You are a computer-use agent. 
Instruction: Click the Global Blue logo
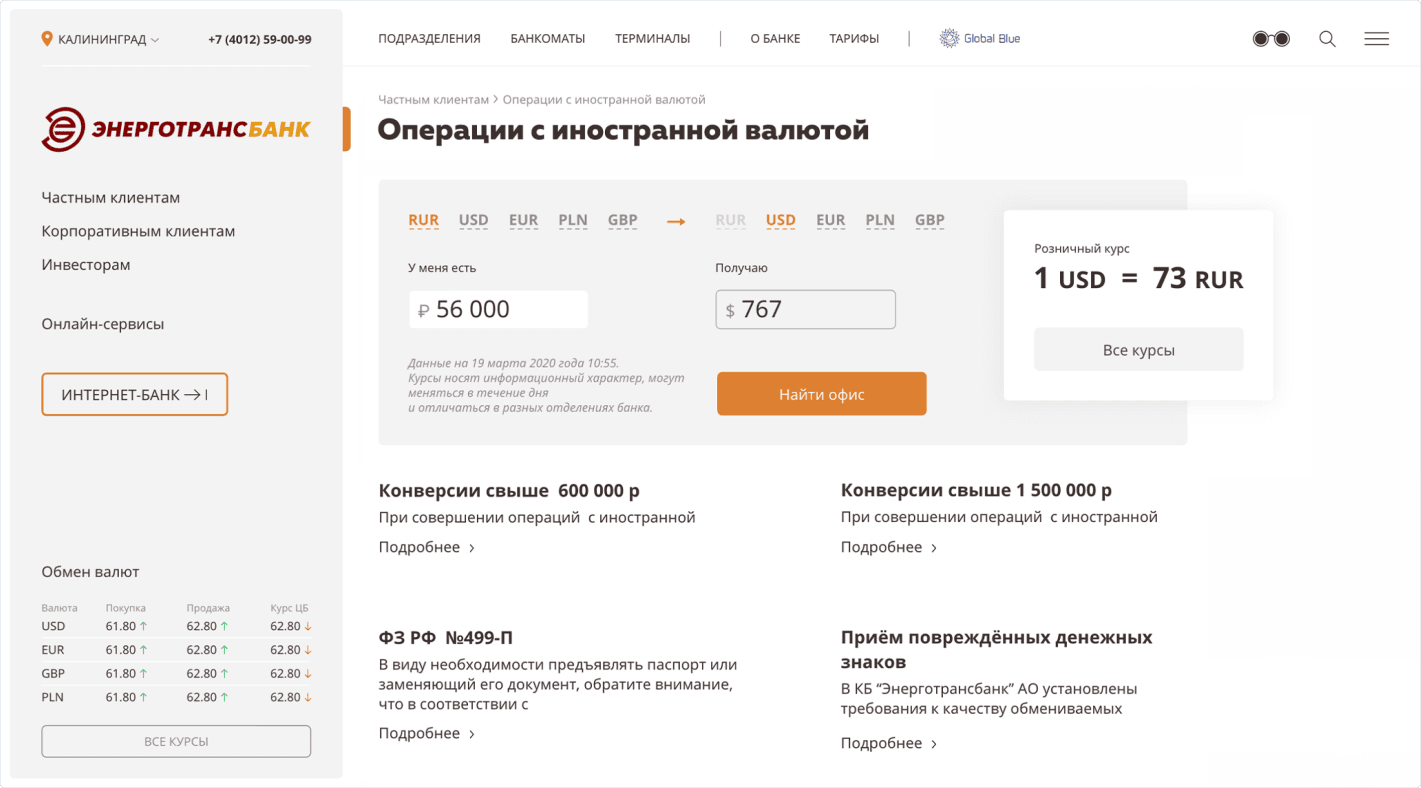(980, 39)
